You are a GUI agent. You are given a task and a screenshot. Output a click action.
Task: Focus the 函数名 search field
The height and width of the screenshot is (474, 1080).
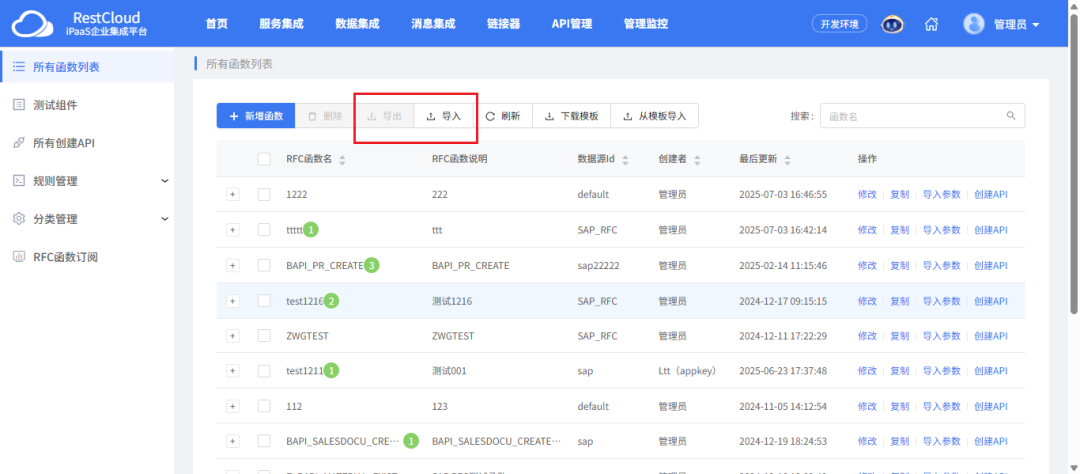(x=910, y=116)
